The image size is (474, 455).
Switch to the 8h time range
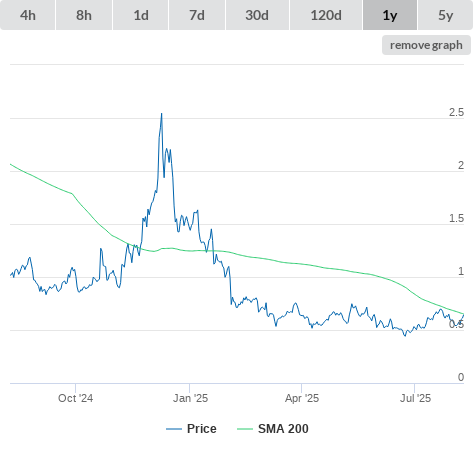tap(84, 15)
